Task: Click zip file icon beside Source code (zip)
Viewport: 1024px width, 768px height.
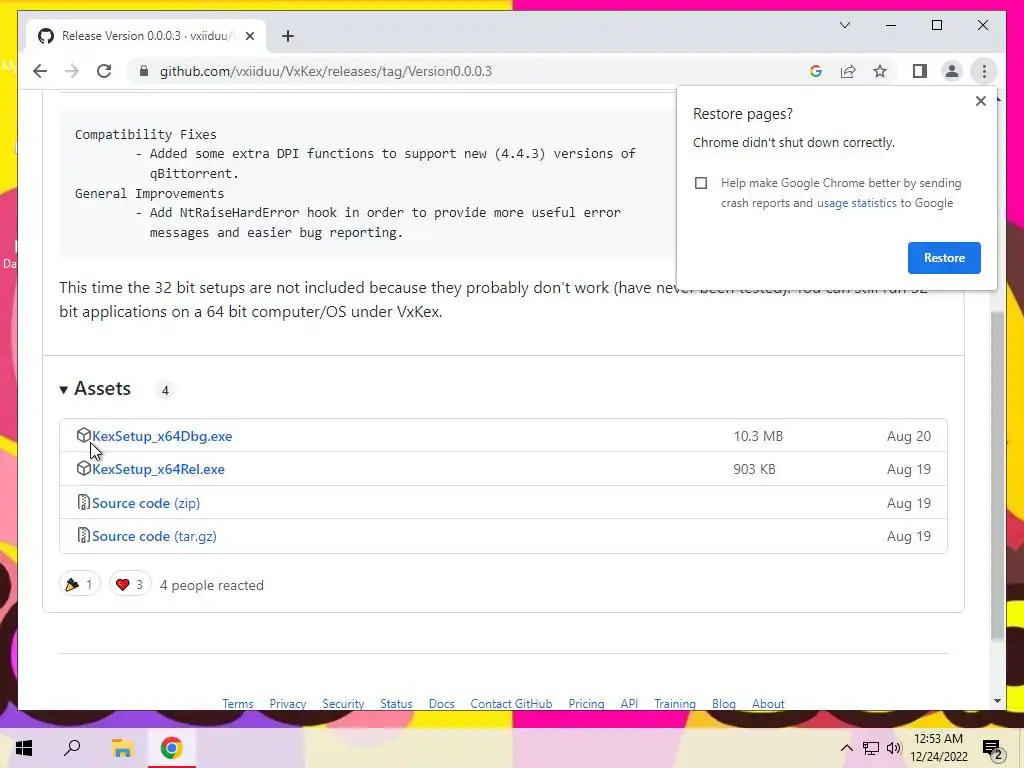Action: (83, 502)
